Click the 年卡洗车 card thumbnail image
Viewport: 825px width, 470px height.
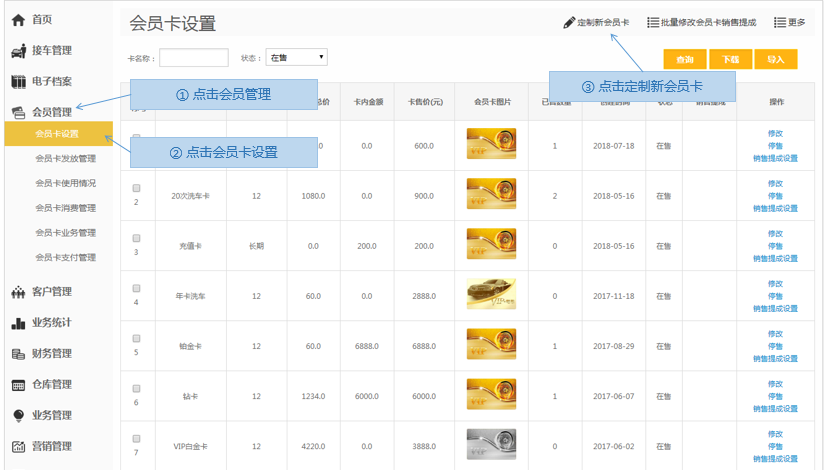pyautogui.click(x=491, y=294)
